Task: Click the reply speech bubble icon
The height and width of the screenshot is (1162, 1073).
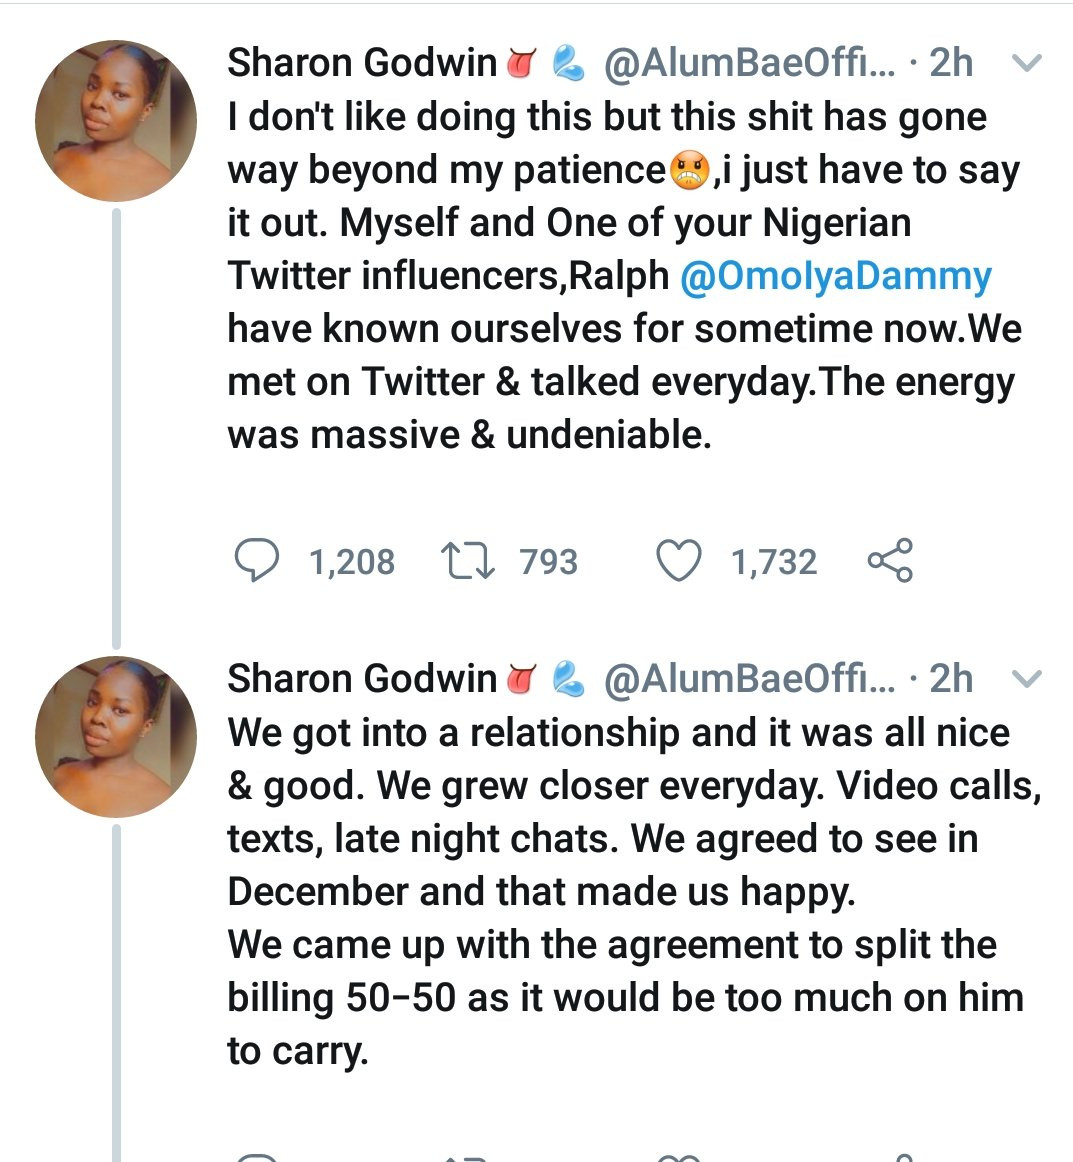Action: pos(256,561)
